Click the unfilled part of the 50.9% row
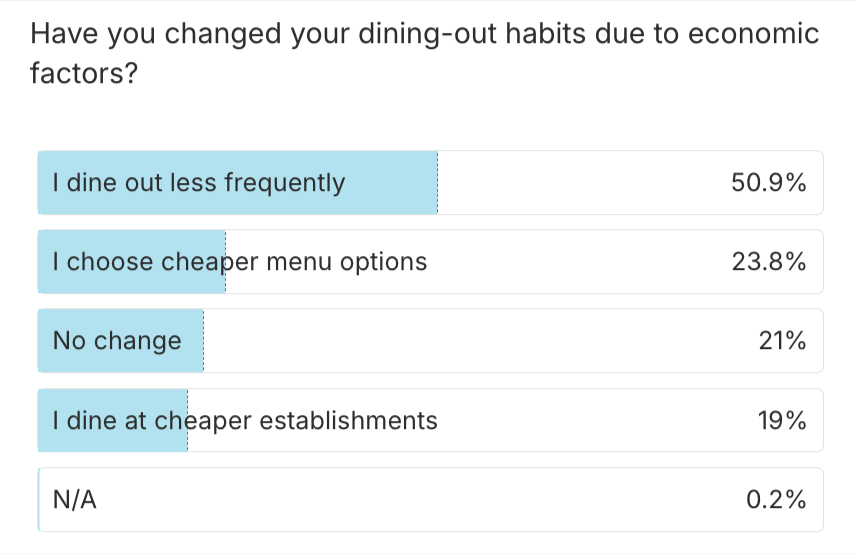The image size is (856, 557). coord(580,183)
